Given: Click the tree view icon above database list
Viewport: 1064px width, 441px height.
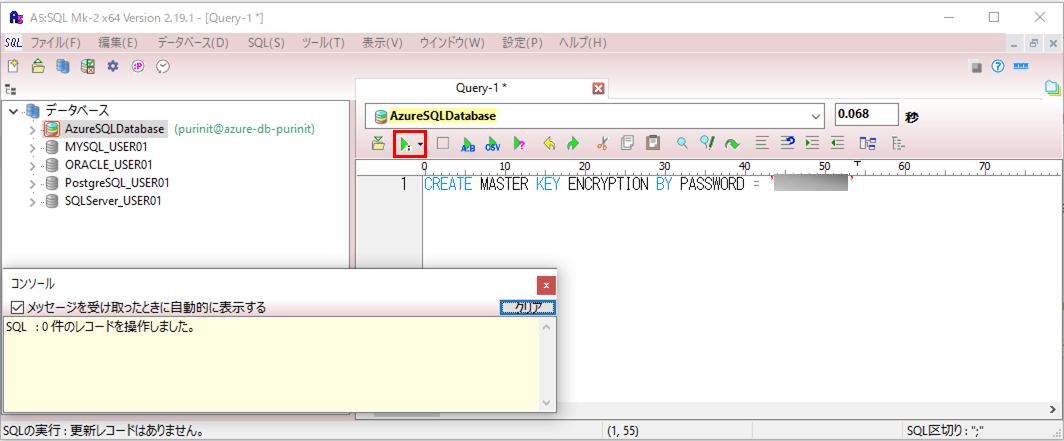Looking at the screenshot, I should 10,89.
